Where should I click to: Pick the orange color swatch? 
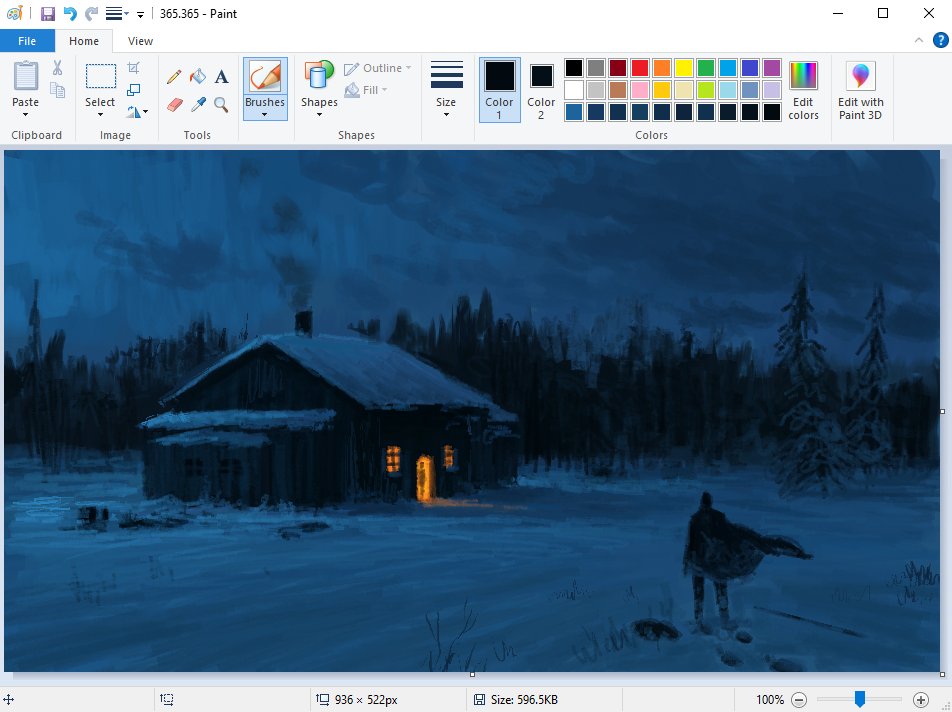tap(662, 67)
